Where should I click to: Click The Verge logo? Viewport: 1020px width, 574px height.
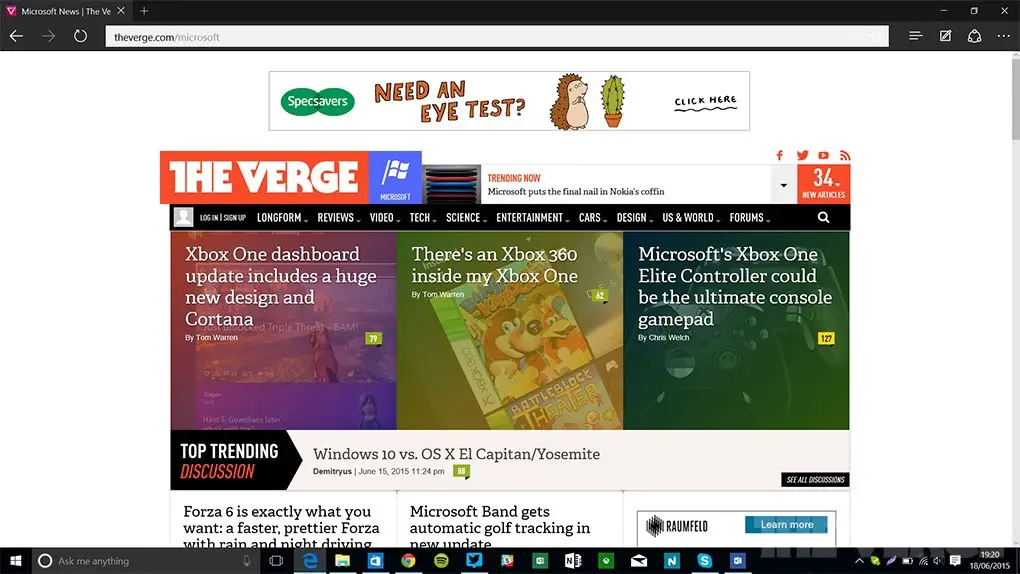[264, 178]
